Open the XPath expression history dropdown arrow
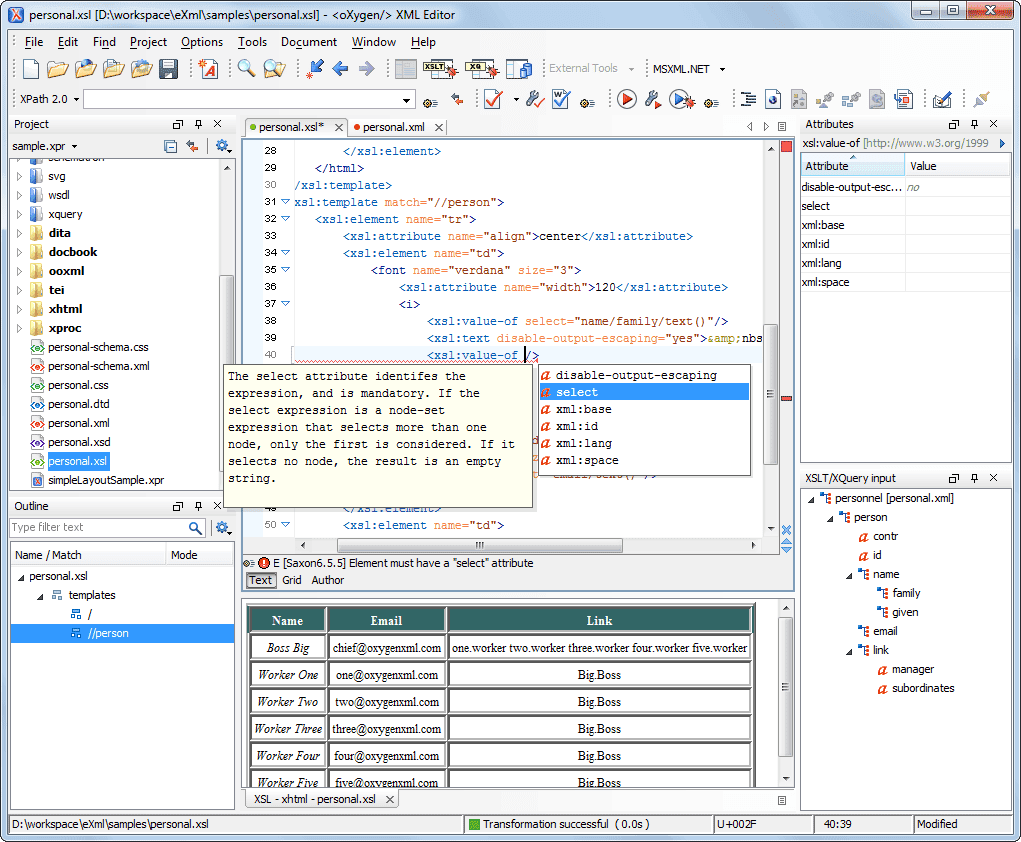 pos(406,100)
